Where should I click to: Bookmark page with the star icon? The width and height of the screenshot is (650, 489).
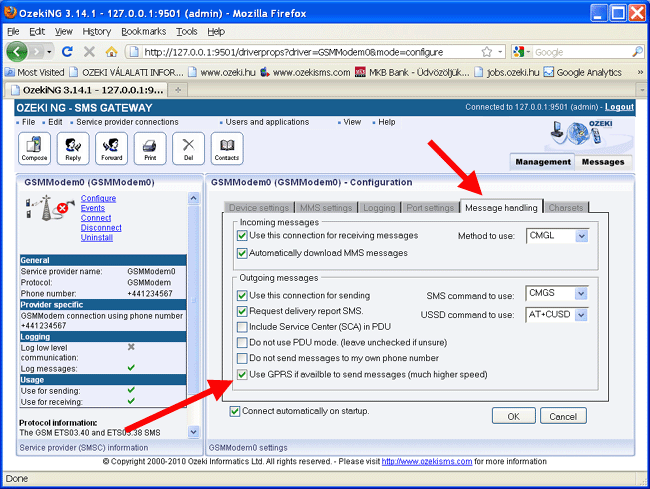point(487,52)
